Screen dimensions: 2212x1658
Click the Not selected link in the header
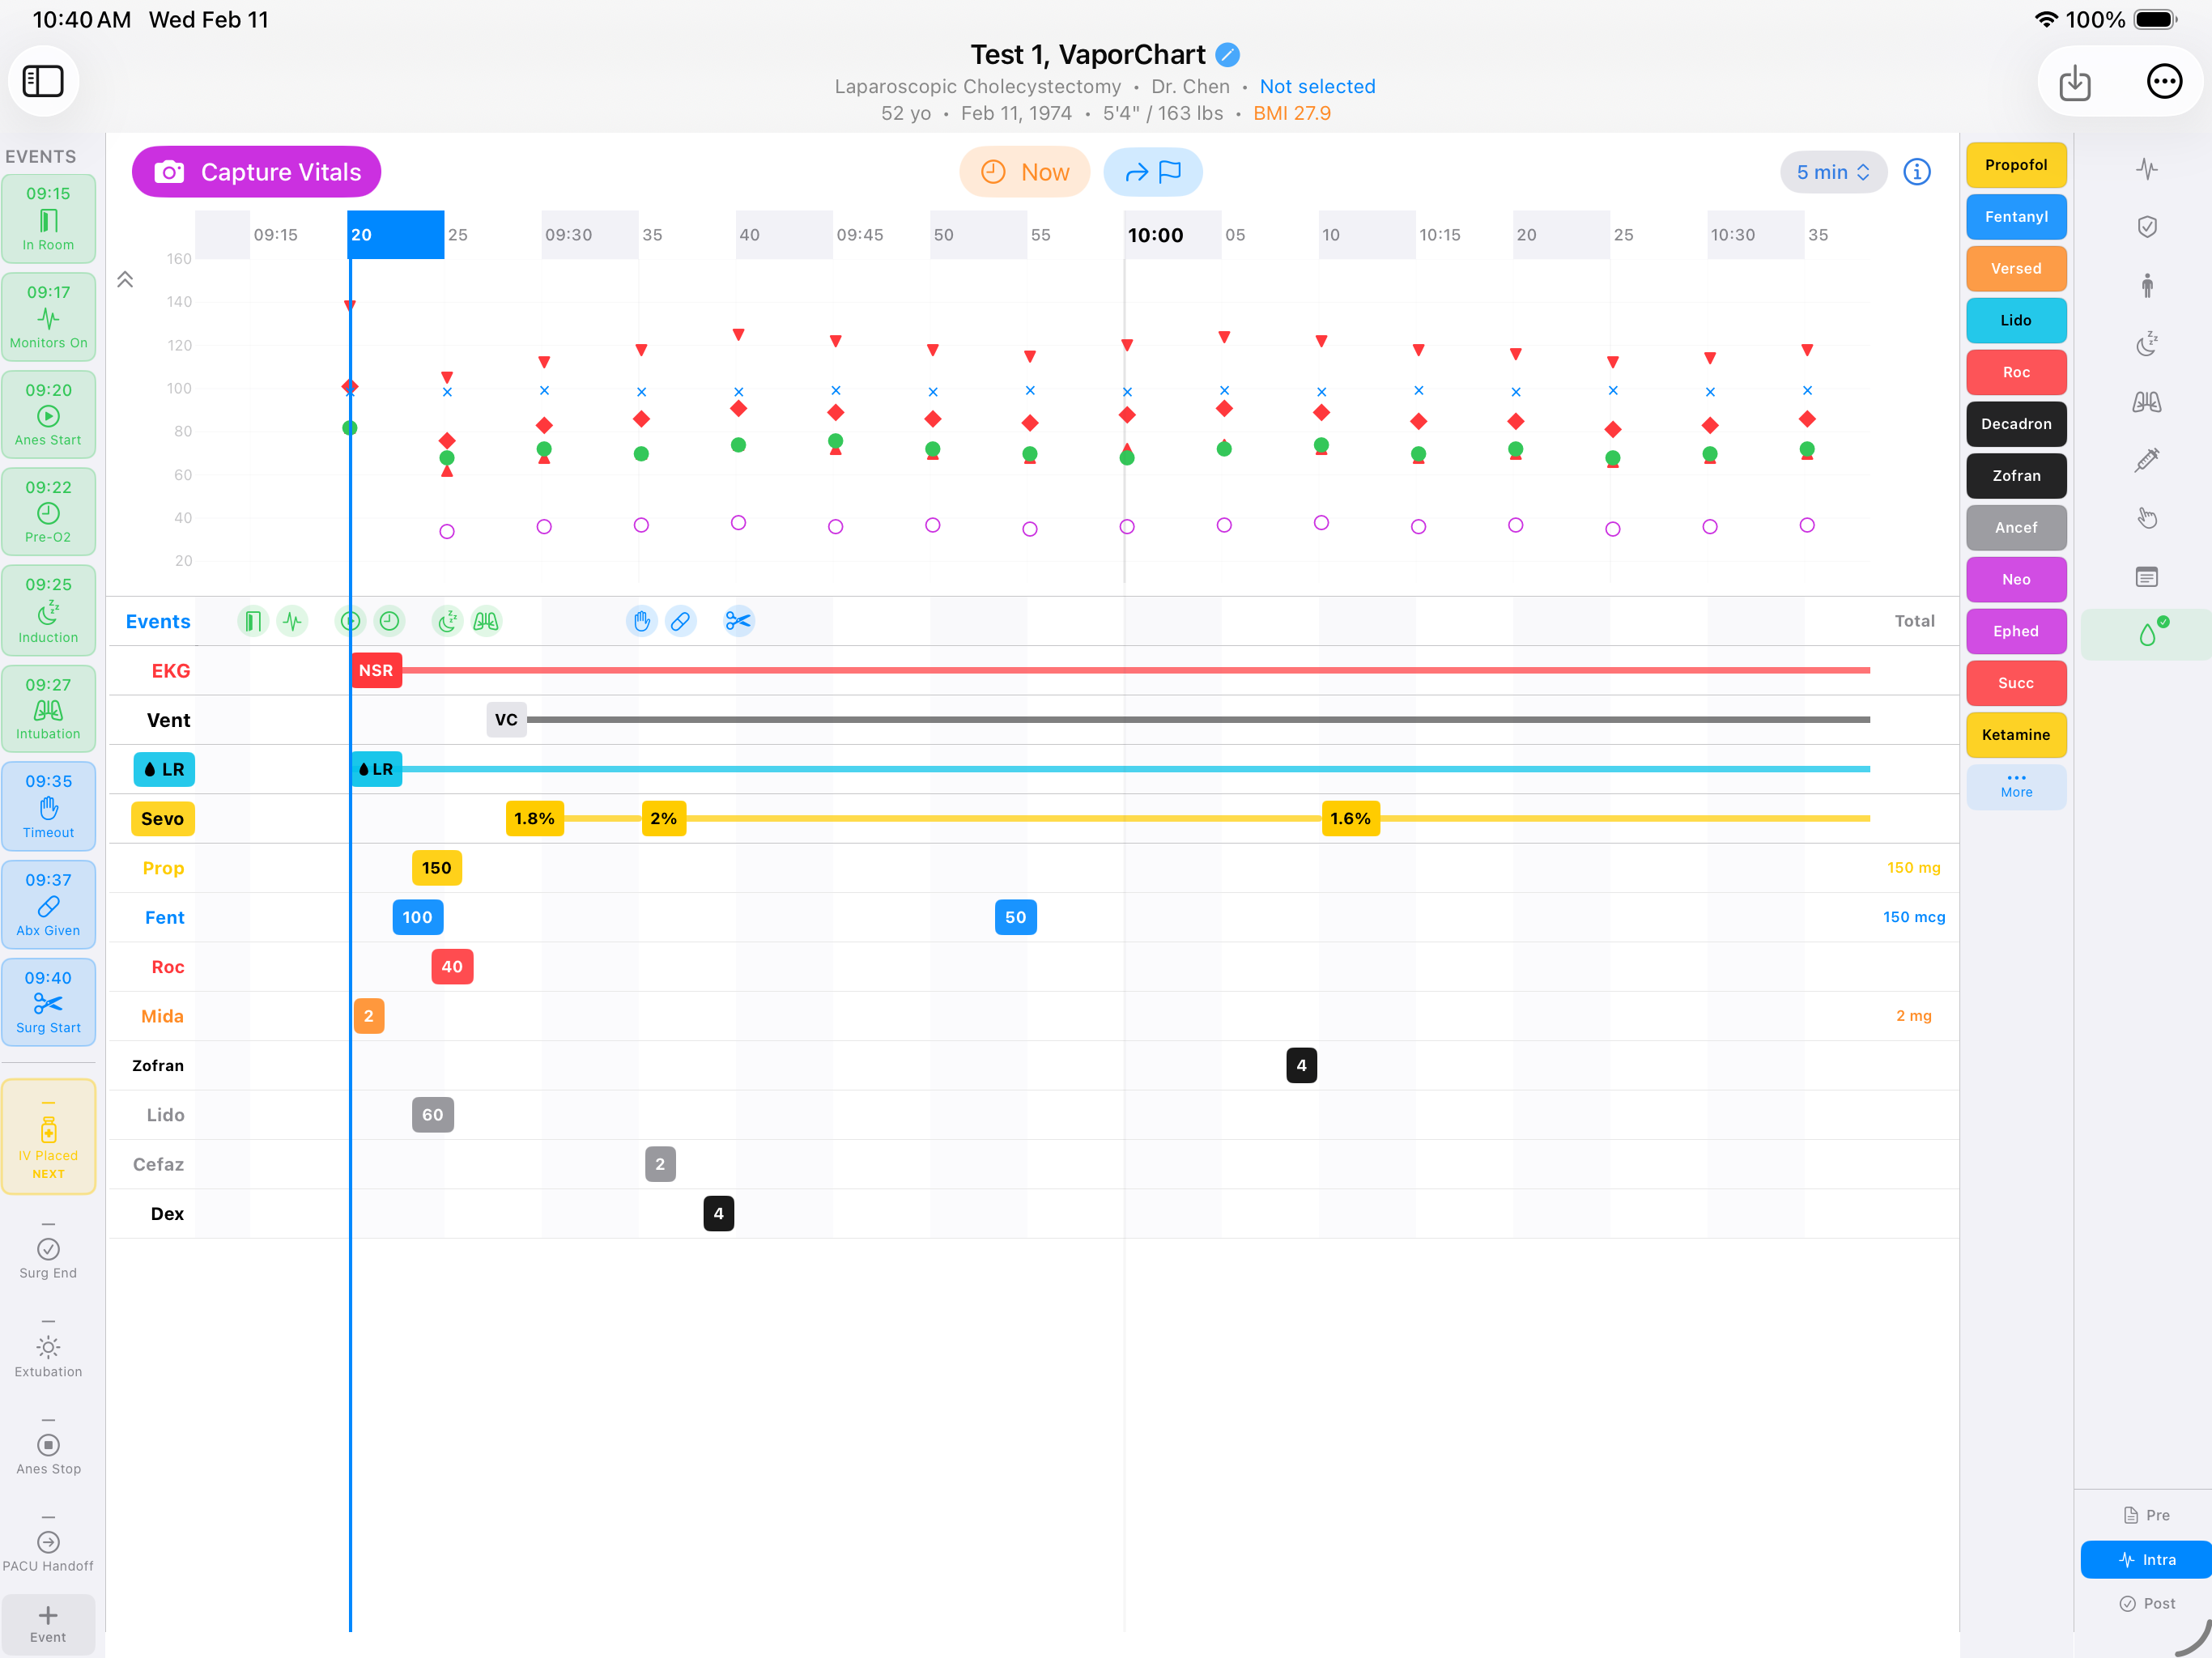coord(1317,86)
